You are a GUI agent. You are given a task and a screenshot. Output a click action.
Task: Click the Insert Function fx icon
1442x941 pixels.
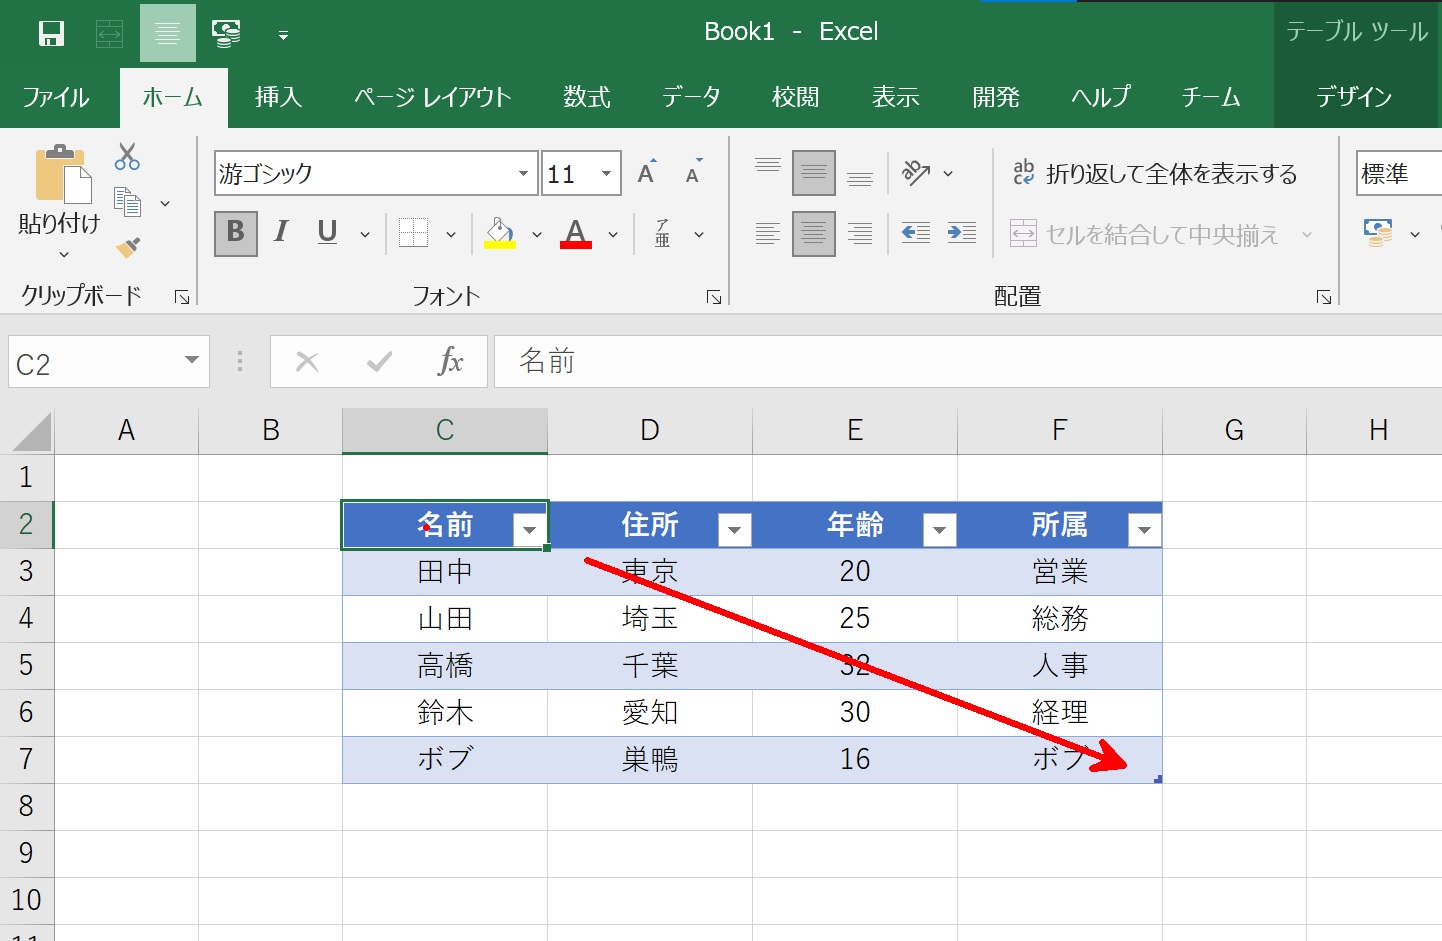tap(451, 362)
